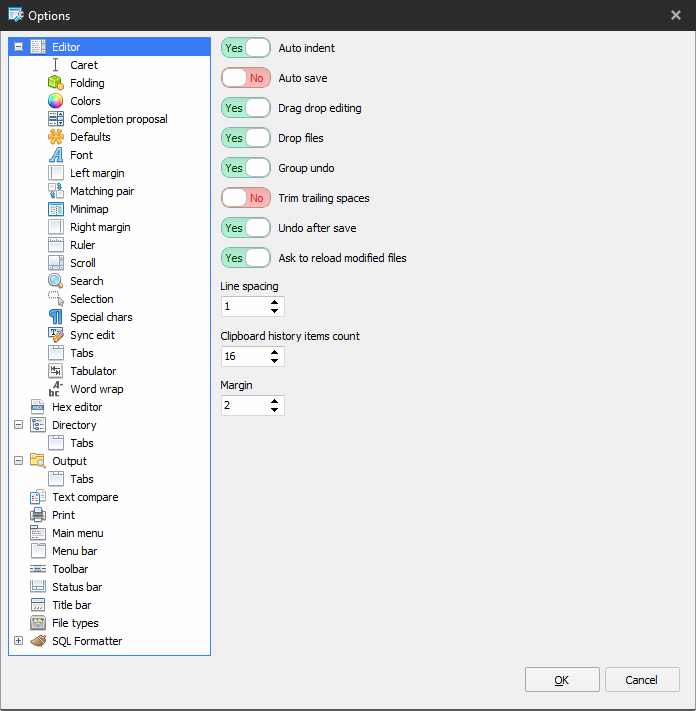Select Word wrap in the options tree
Screen dimensions: 696x711
[97, 389]
